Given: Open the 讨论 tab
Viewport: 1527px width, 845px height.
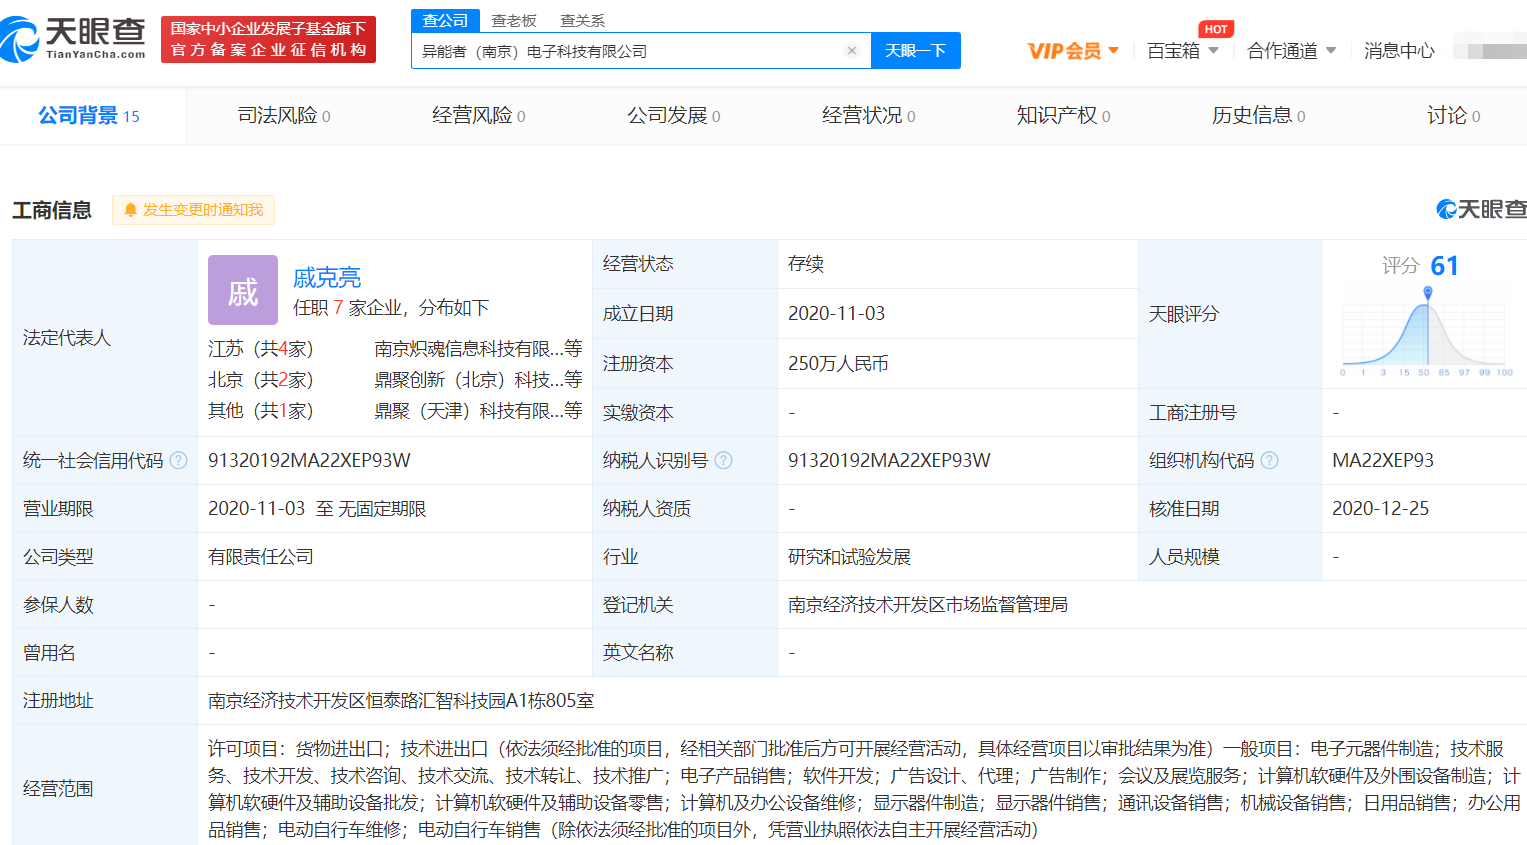Looking at the screenshot, I should (x=1454, y=116).
